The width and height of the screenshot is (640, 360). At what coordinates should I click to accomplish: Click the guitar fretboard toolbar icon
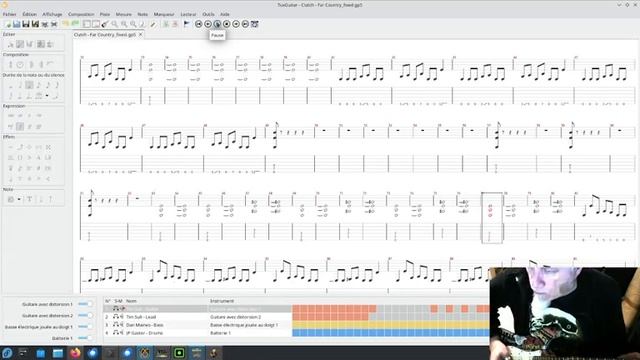click(x=104, y=24)
